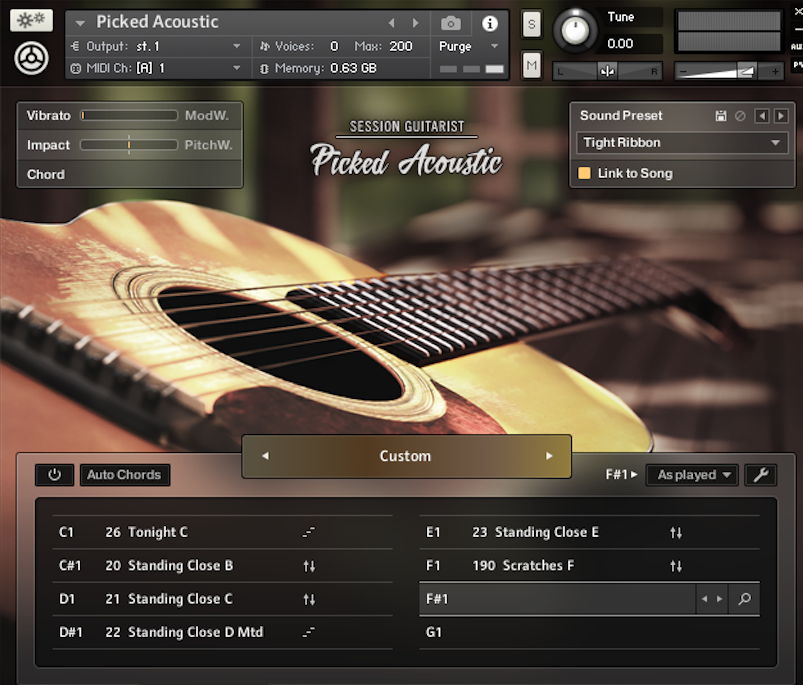Image resolution: width=803 pixels, height=685 pixels.
Task: Click the Voices 0 value
Action: [334, 46]
